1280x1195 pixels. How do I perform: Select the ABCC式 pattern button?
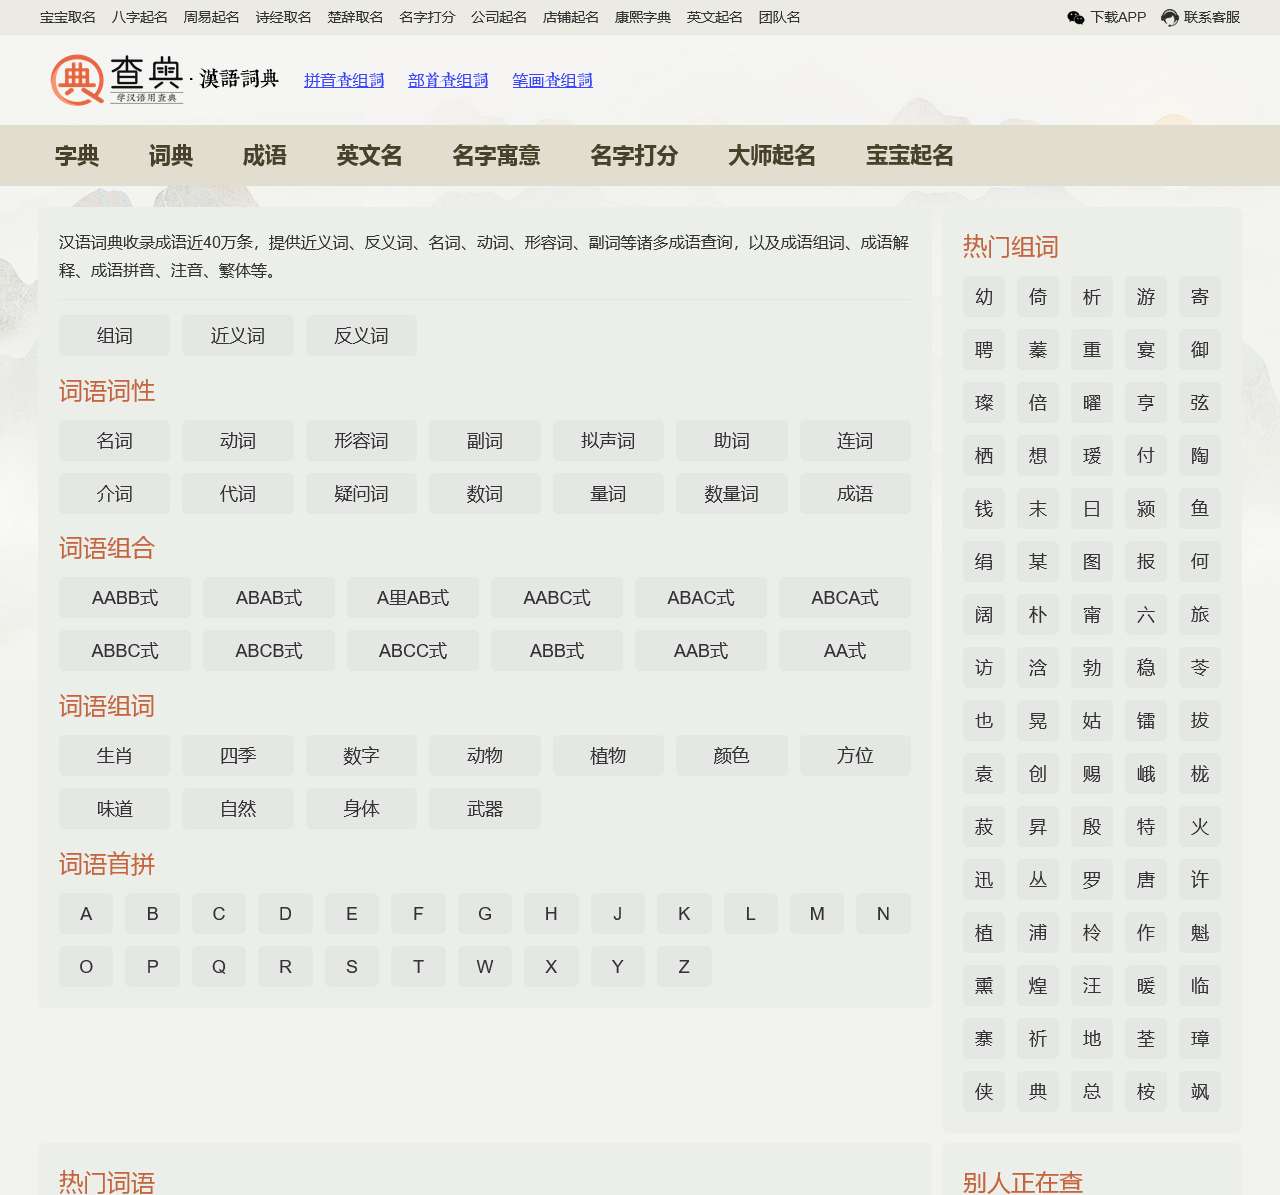pyautogui.click(x=412, y=651)
